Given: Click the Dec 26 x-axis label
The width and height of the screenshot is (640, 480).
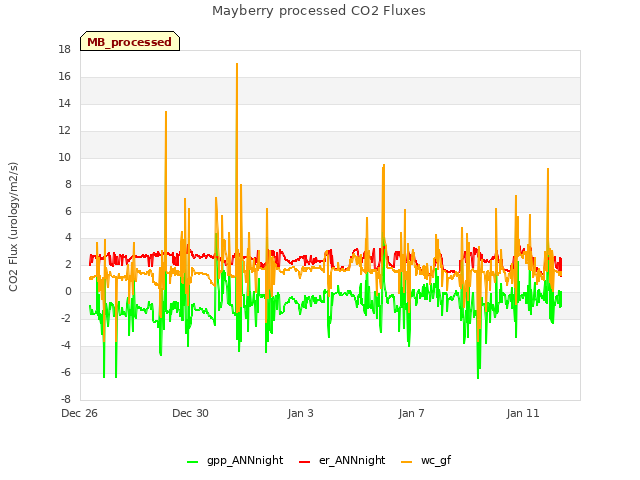Looking at the screenshot, I should click(x=79, y=413).
